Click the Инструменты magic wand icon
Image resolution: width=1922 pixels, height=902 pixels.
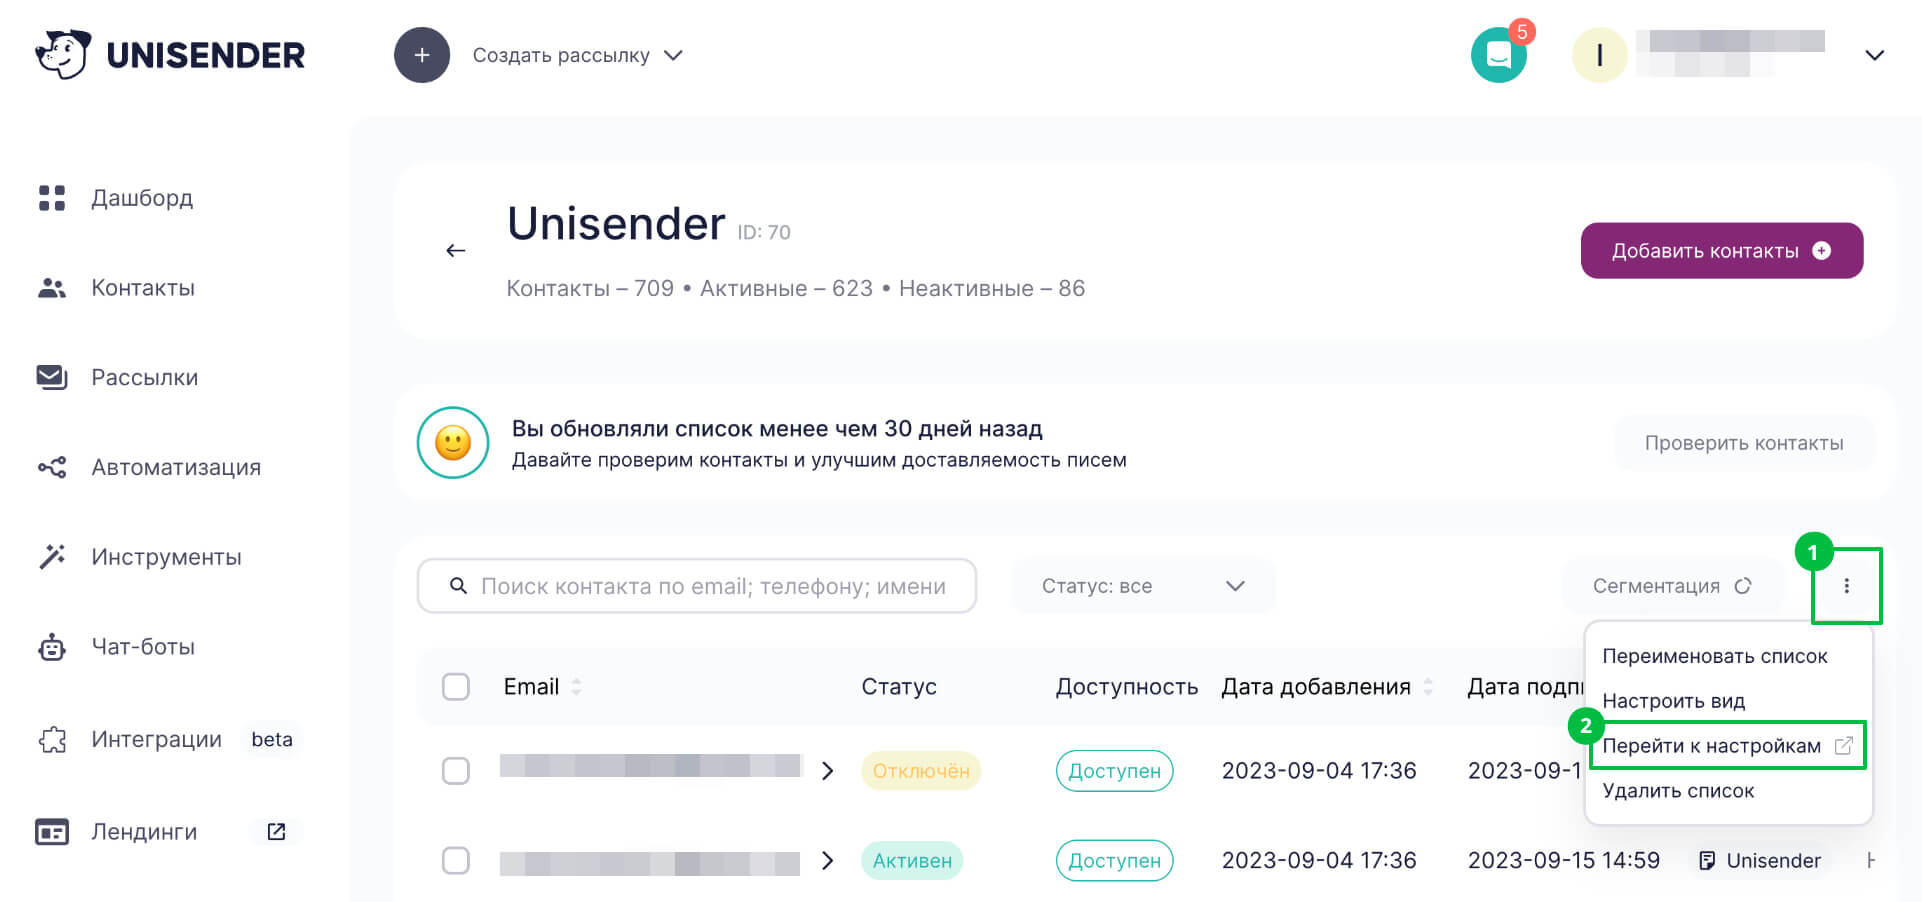(52, 556)
